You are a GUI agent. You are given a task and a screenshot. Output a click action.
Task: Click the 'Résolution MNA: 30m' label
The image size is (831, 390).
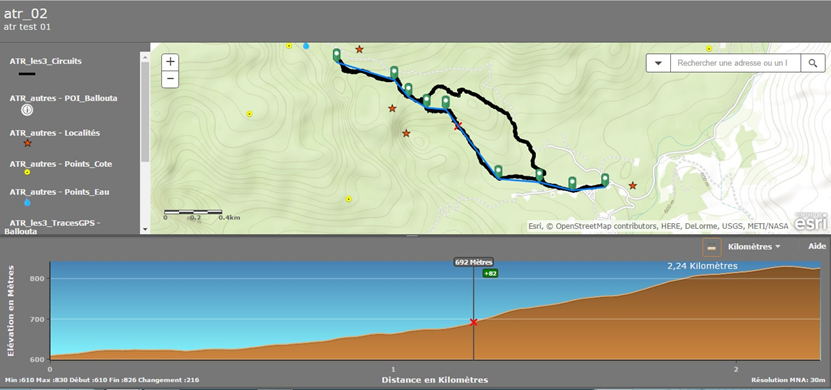tap(788, 380)
